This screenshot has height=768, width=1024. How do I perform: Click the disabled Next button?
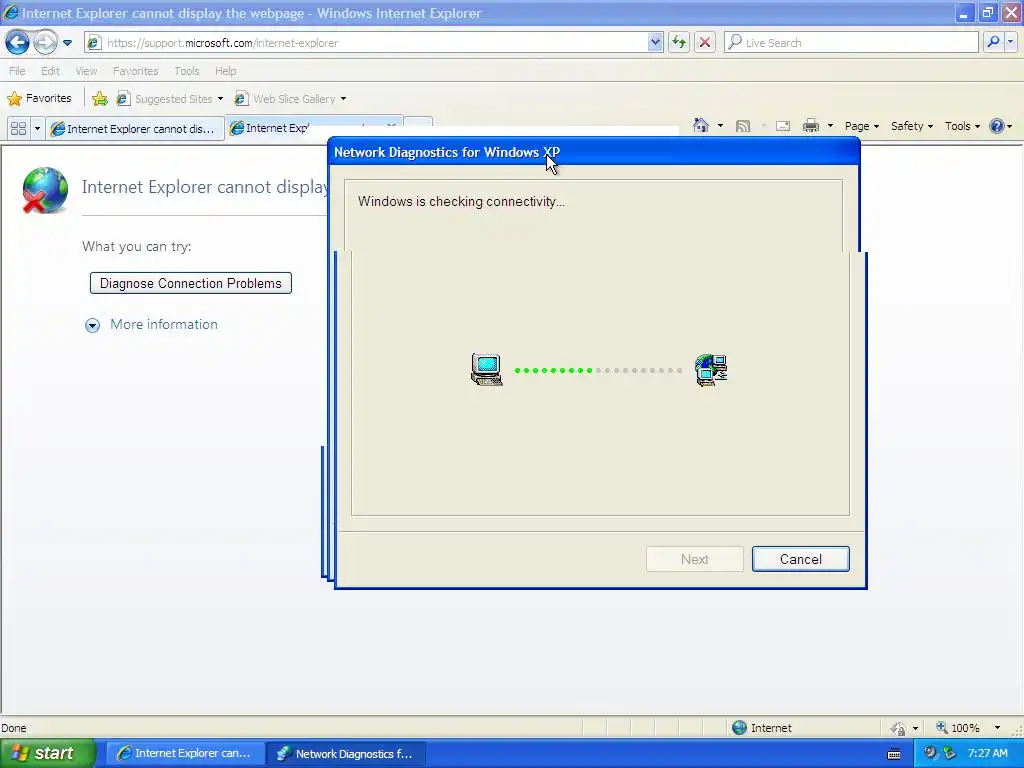pos(695,559)
